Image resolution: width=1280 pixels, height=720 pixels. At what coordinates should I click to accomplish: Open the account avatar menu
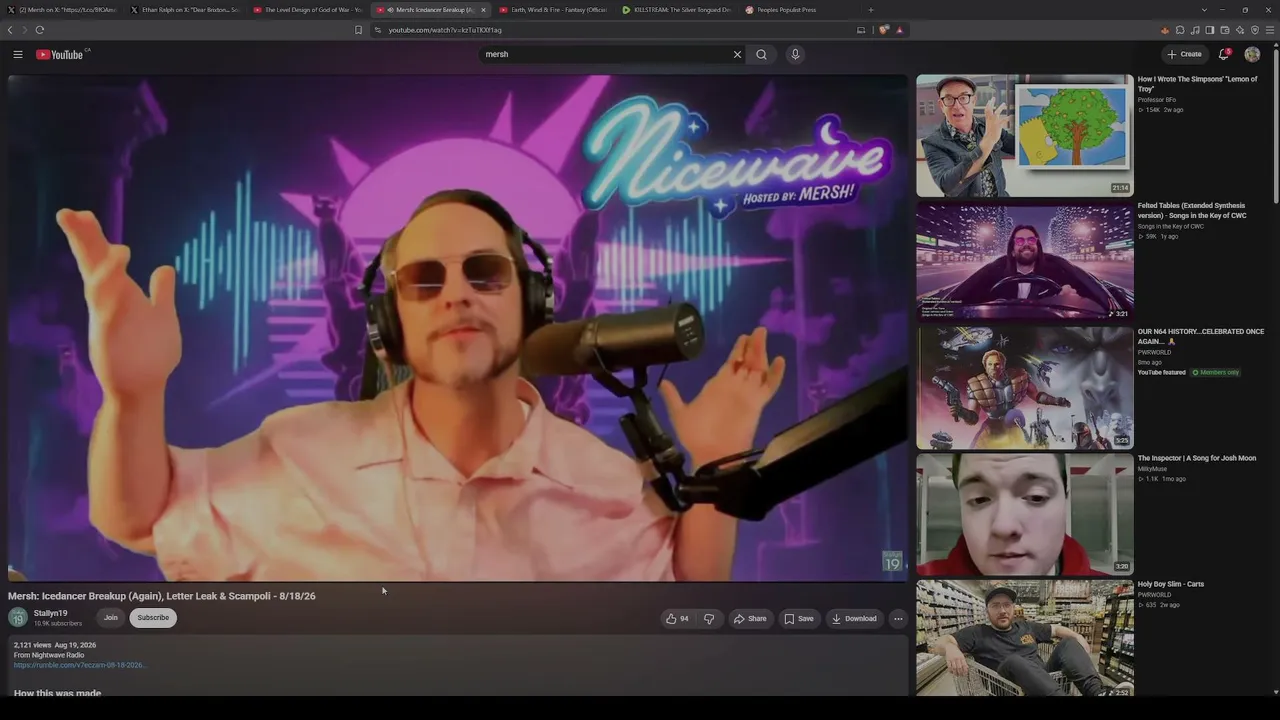(x=1252, y=54)
